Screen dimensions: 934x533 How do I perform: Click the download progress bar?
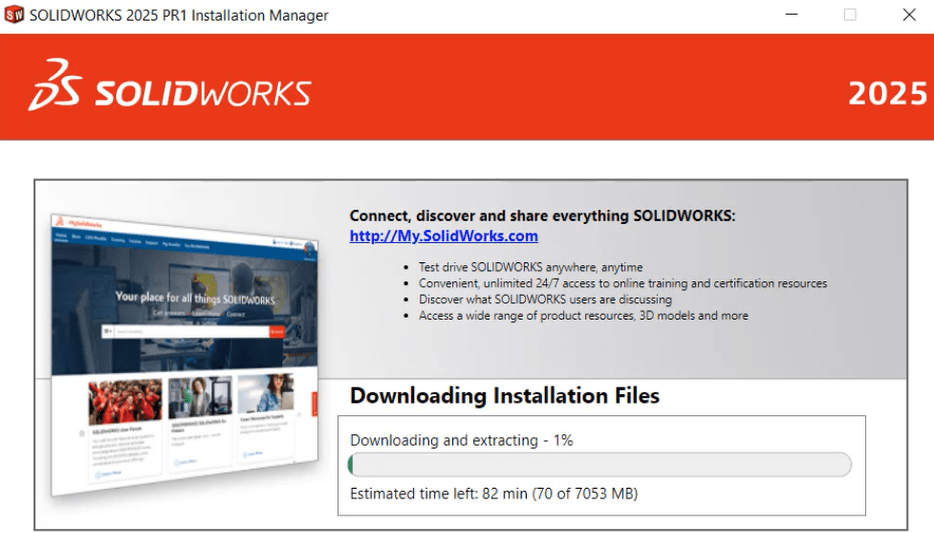pyautogui.click(x=599, y=465)
